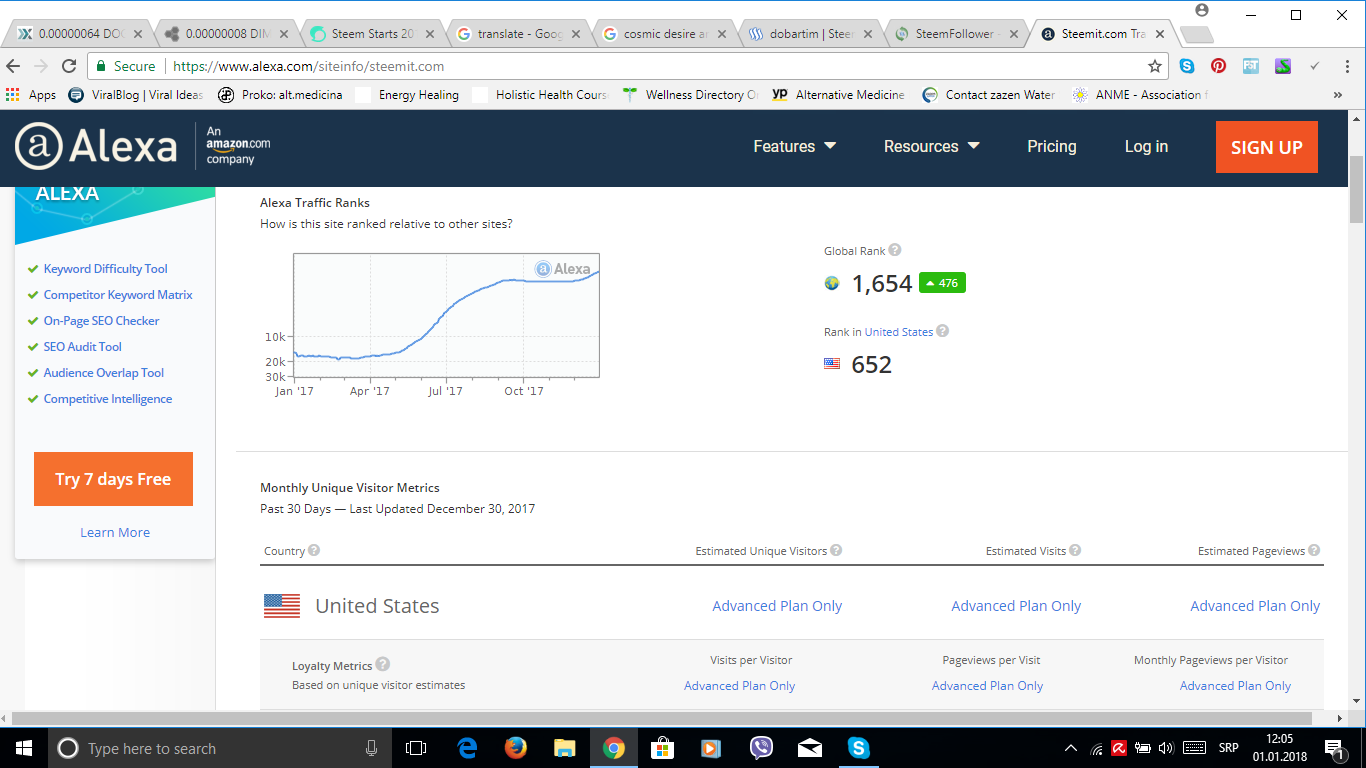This screenshot has width=1366, height=768.
Task: Open the Apps shortcut in bookmarks bar
Action: [31, 95]
